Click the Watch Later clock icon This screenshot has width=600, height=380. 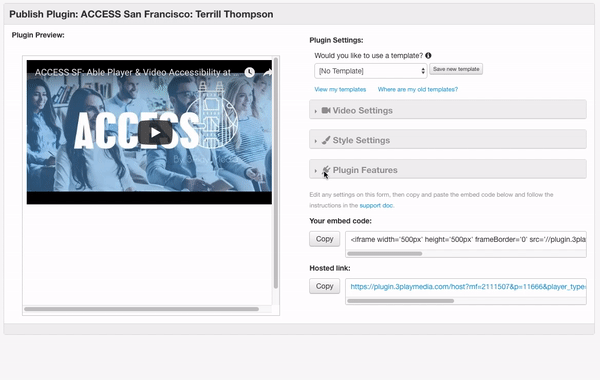point(249,72)
